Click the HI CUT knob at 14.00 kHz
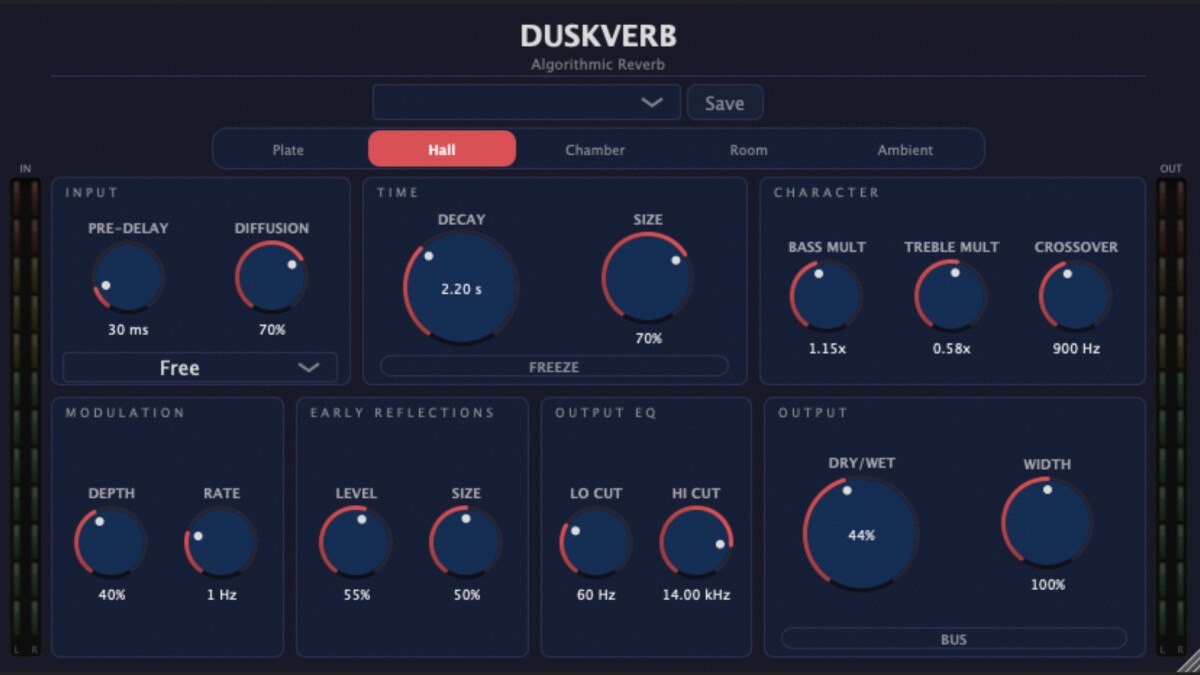This screenshot has height=675, width=1200. (695, 542)
